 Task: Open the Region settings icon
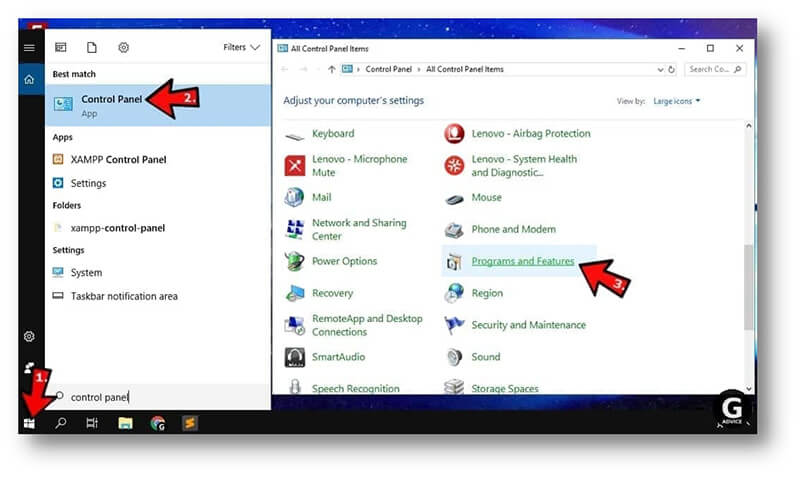click(x=454, y=293)
